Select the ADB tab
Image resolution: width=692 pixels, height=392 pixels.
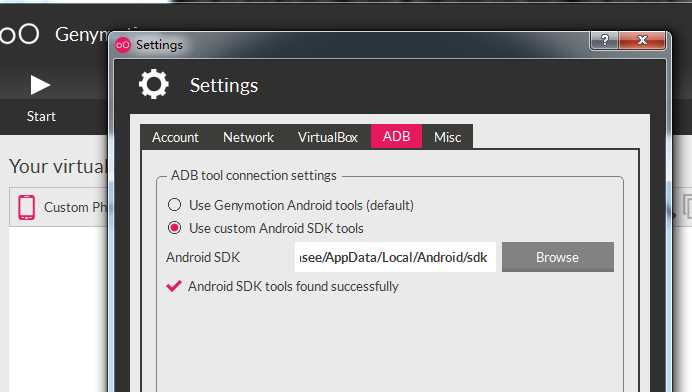396,136
